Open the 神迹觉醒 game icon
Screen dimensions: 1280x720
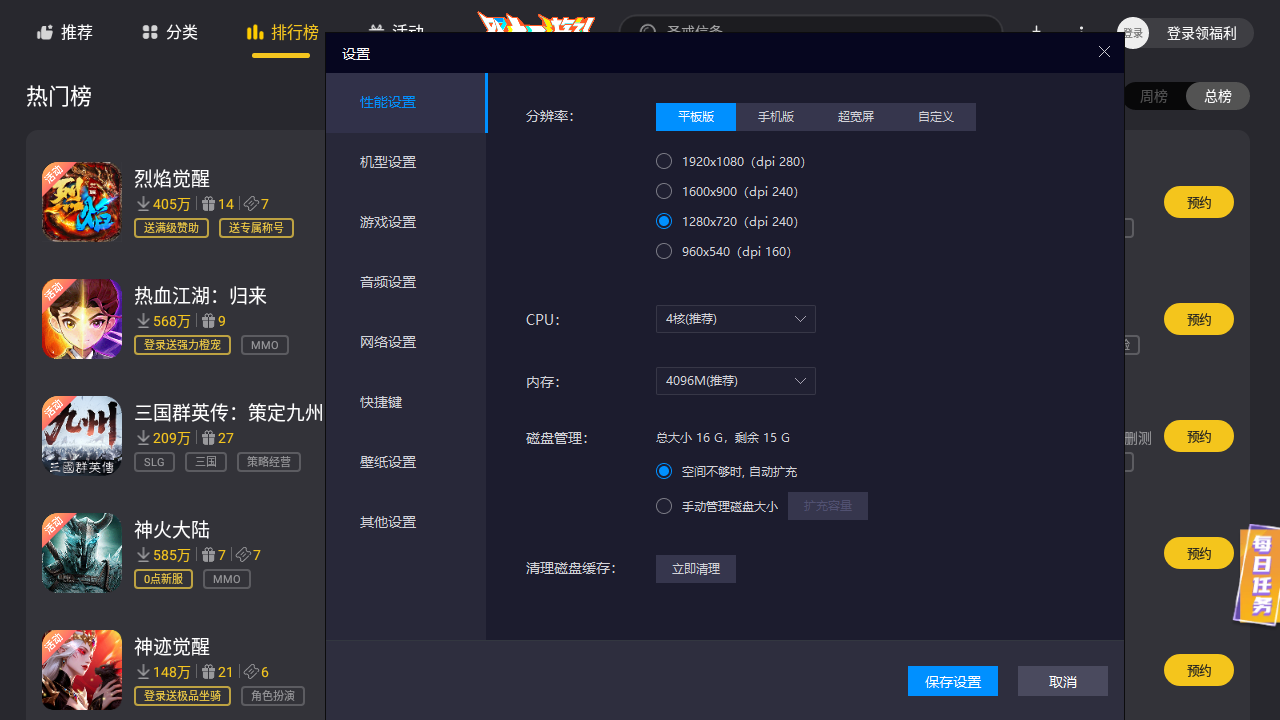(x=82, y=670)
